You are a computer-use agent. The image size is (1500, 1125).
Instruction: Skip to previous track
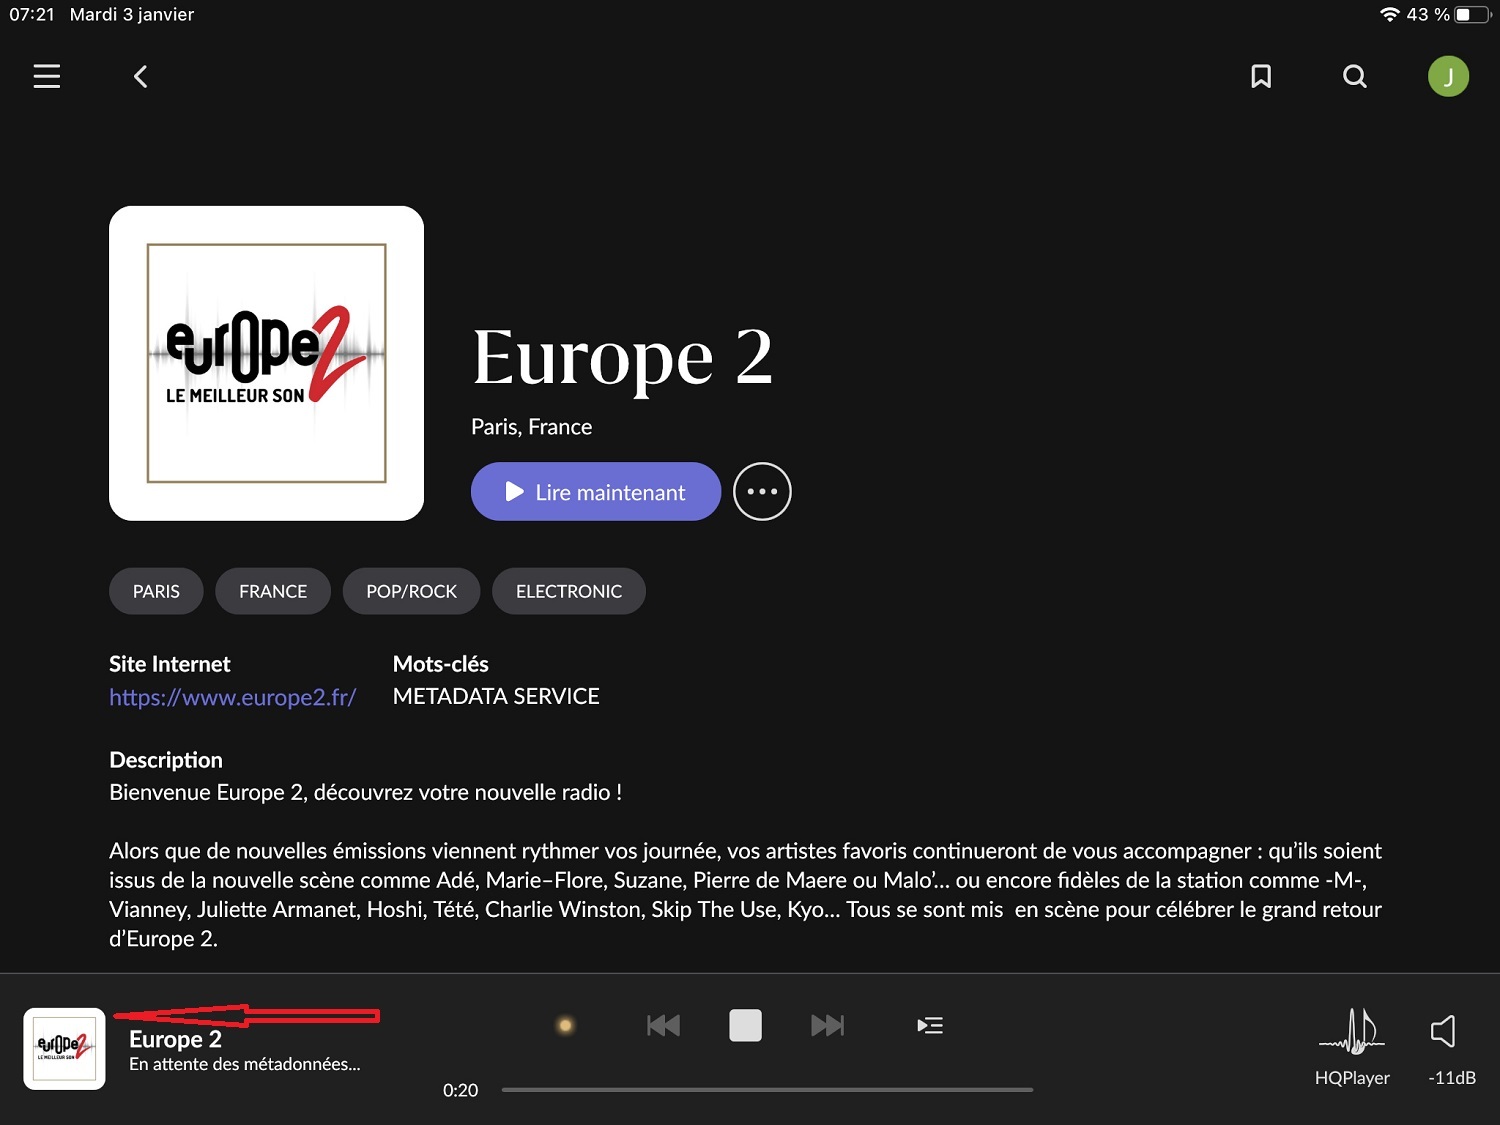[663, 1025]
